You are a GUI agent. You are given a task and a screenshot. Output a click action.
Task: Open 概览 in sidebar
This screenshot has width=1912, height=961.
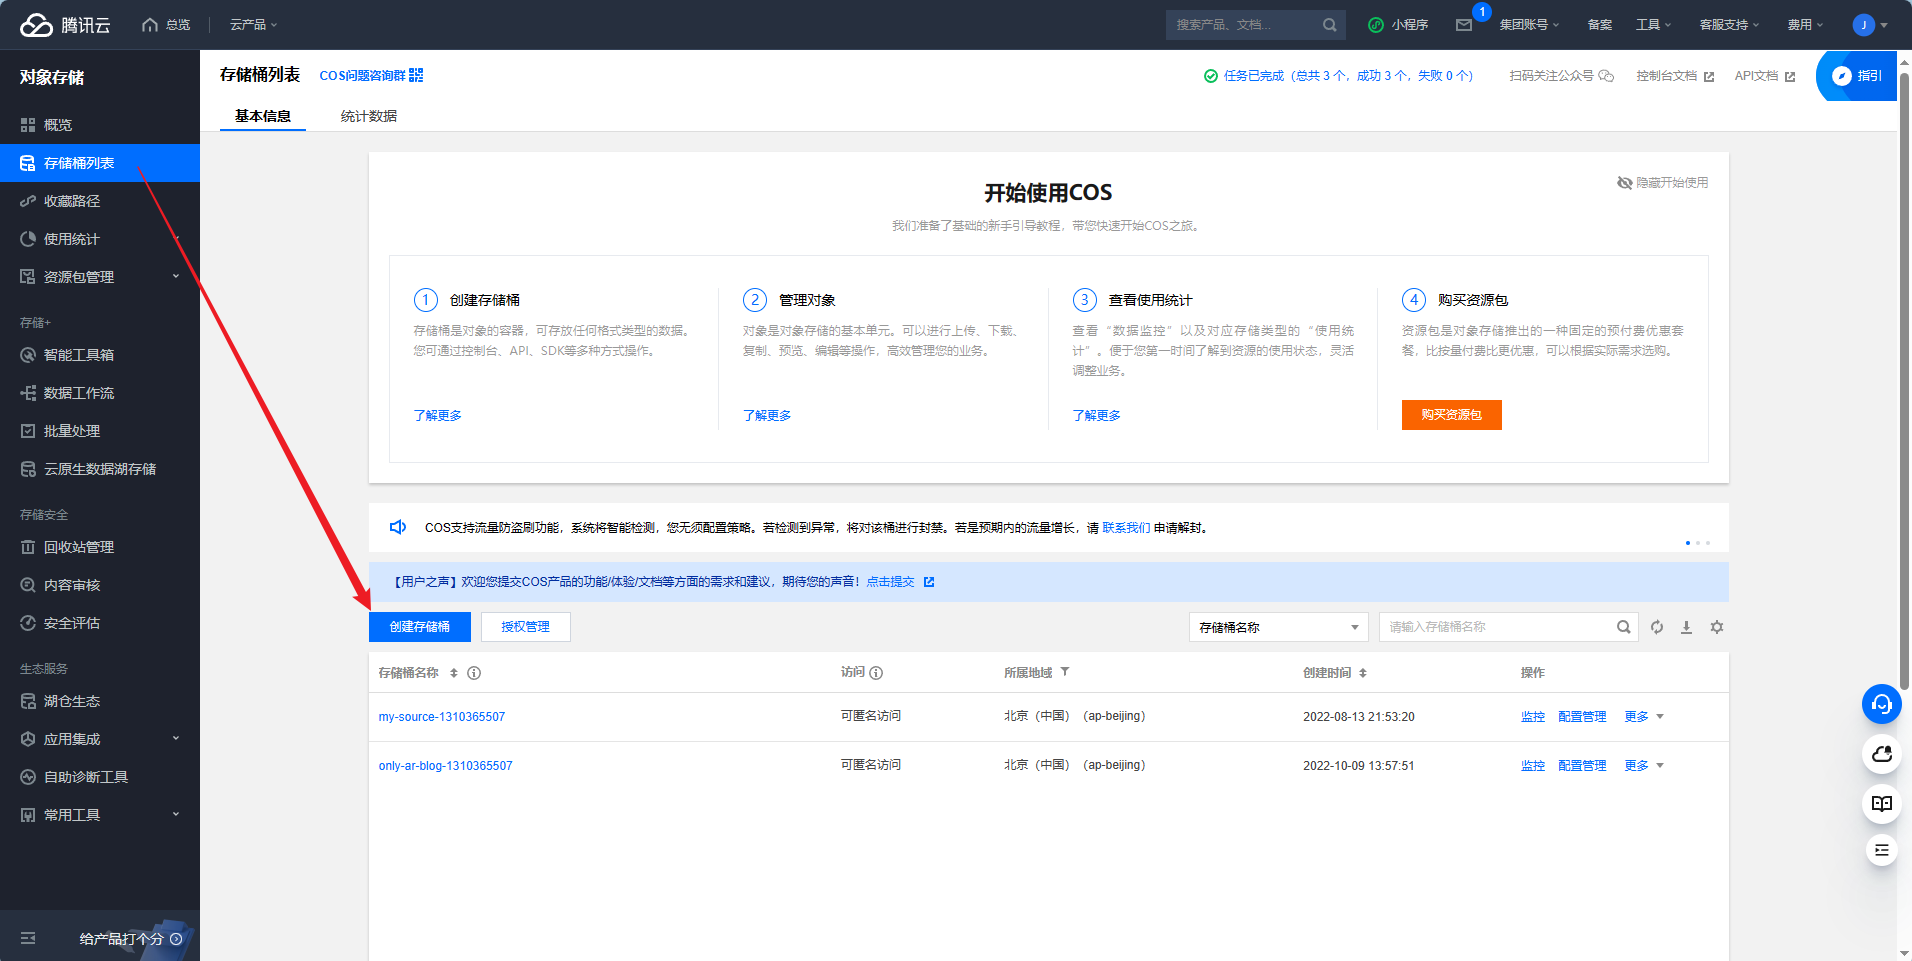[100, 125]
